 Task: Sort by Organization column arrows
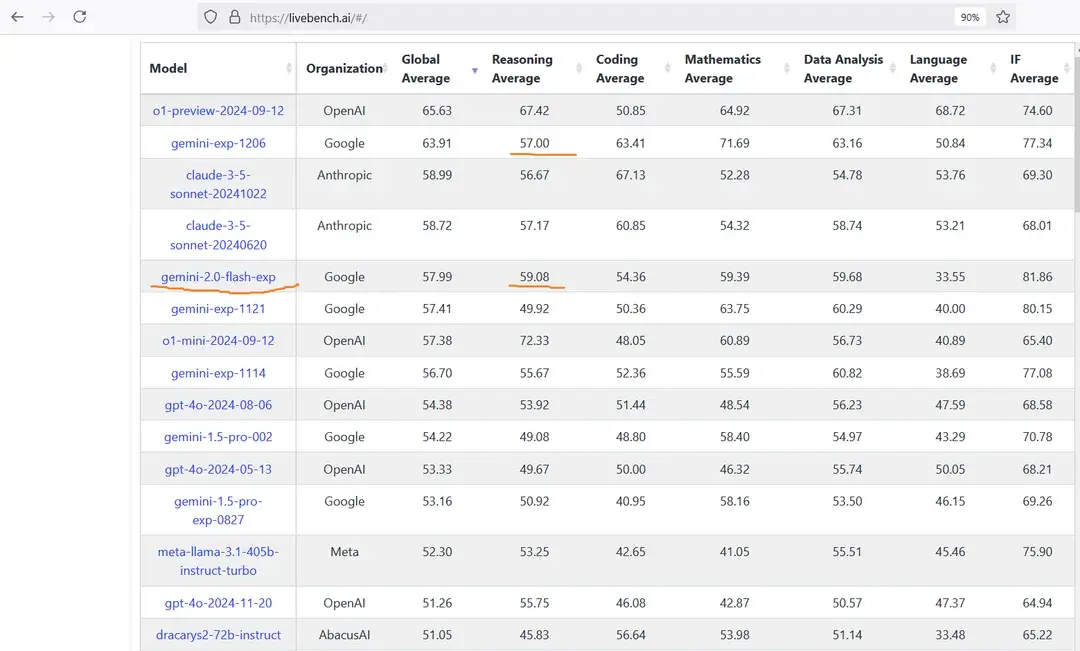tap(386, 68)
